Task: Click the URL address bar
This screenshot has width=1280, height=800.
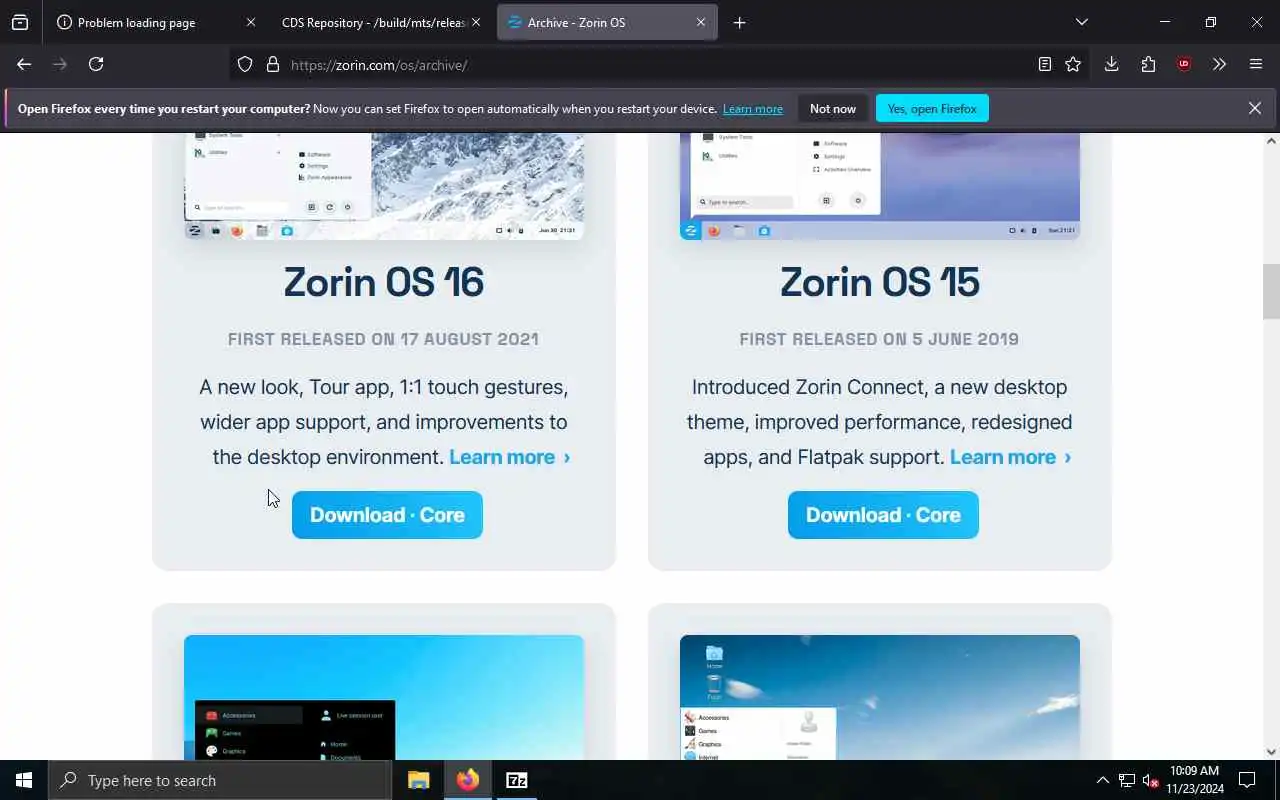Action: pyautogui.click(x=660, y=64)
